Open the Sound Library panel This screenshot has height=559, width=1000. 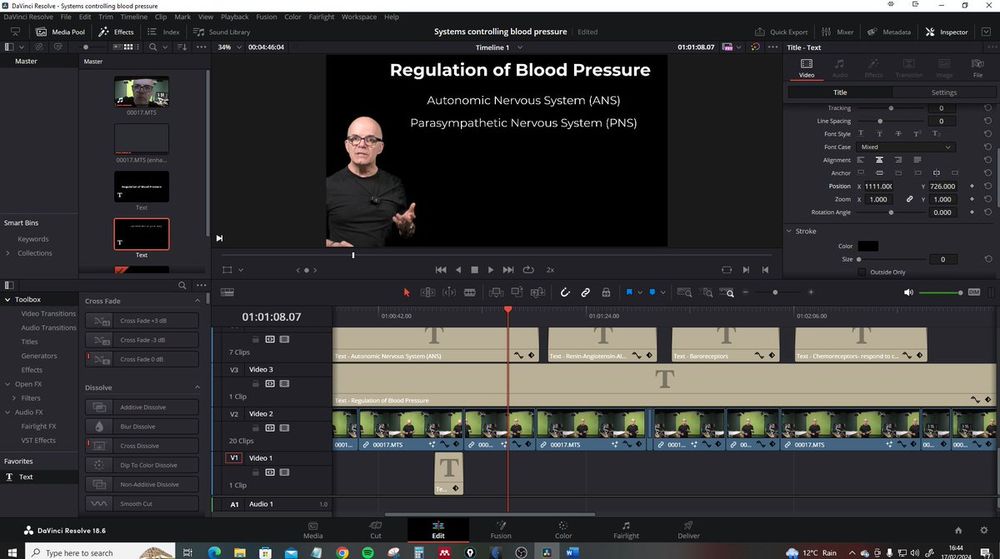(223, 32)
